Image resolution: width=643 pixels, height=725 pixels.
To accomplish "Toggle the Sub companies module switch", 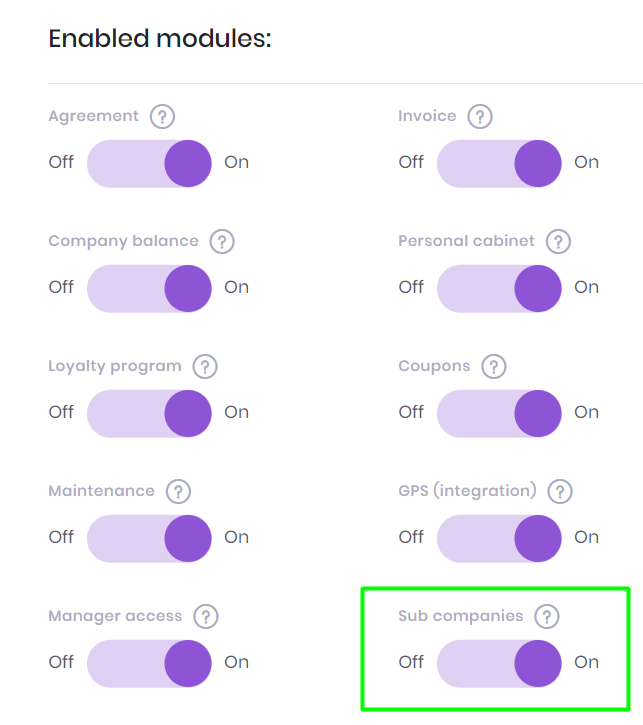I will tap(499, 663).
